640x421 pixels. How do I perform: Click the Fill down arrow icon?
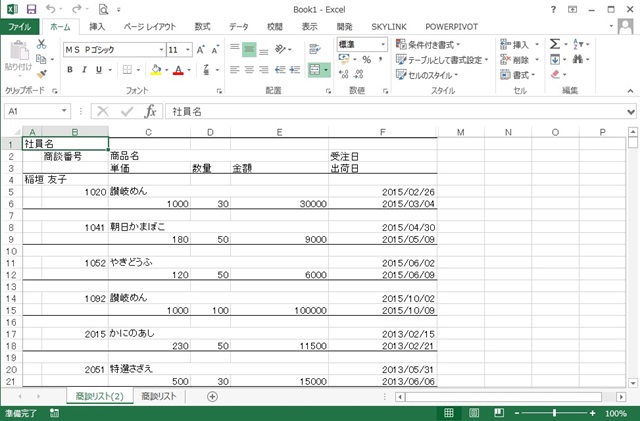coord(555,60)
